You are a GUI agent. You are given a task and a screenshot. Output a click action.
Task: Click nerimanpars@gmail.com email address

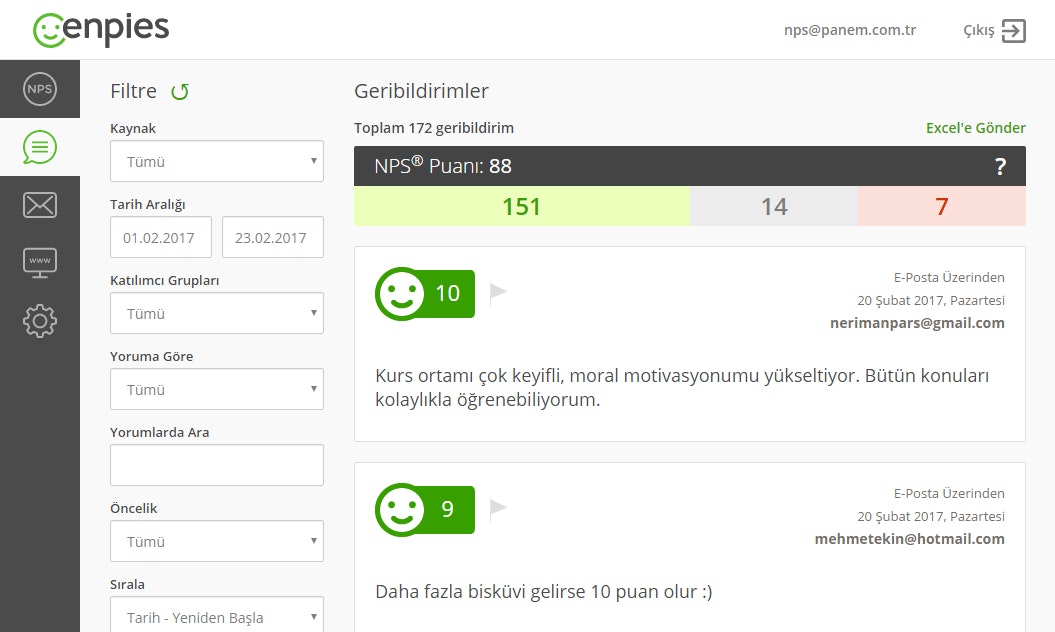917,323
